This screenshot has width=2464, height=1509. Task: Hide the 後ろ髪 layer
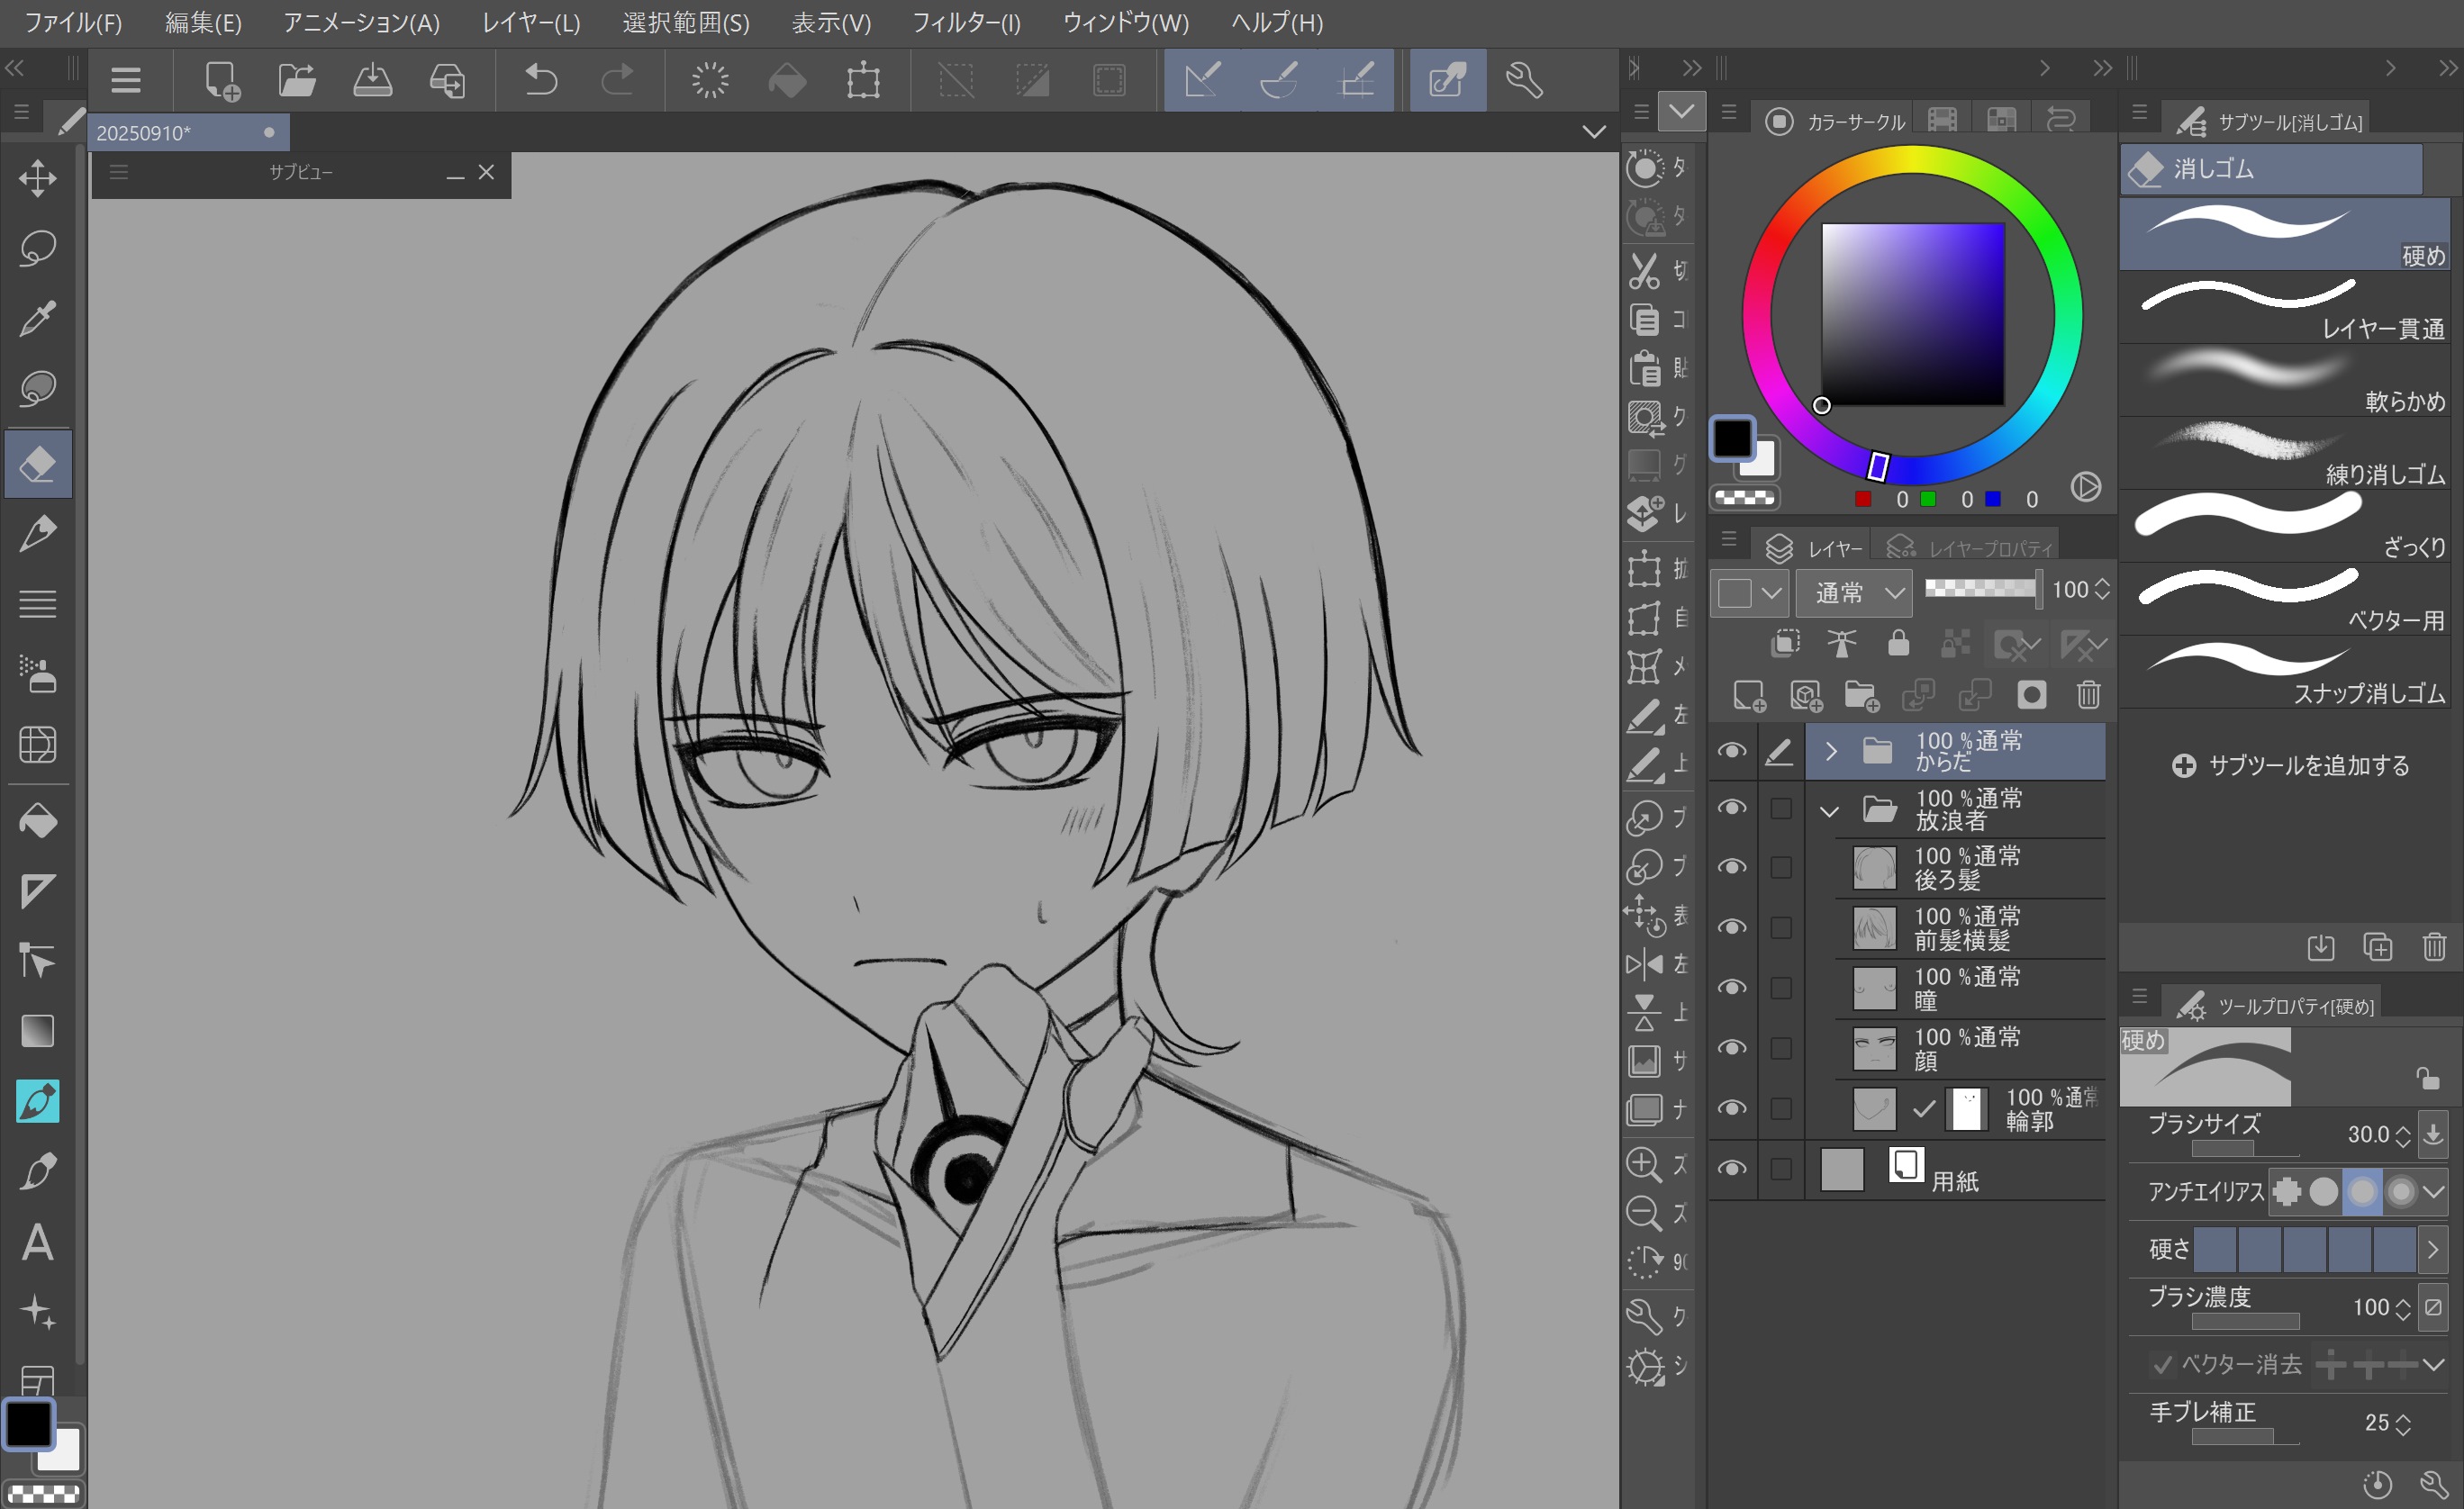pyautogui.click(x=1732, y=867)
